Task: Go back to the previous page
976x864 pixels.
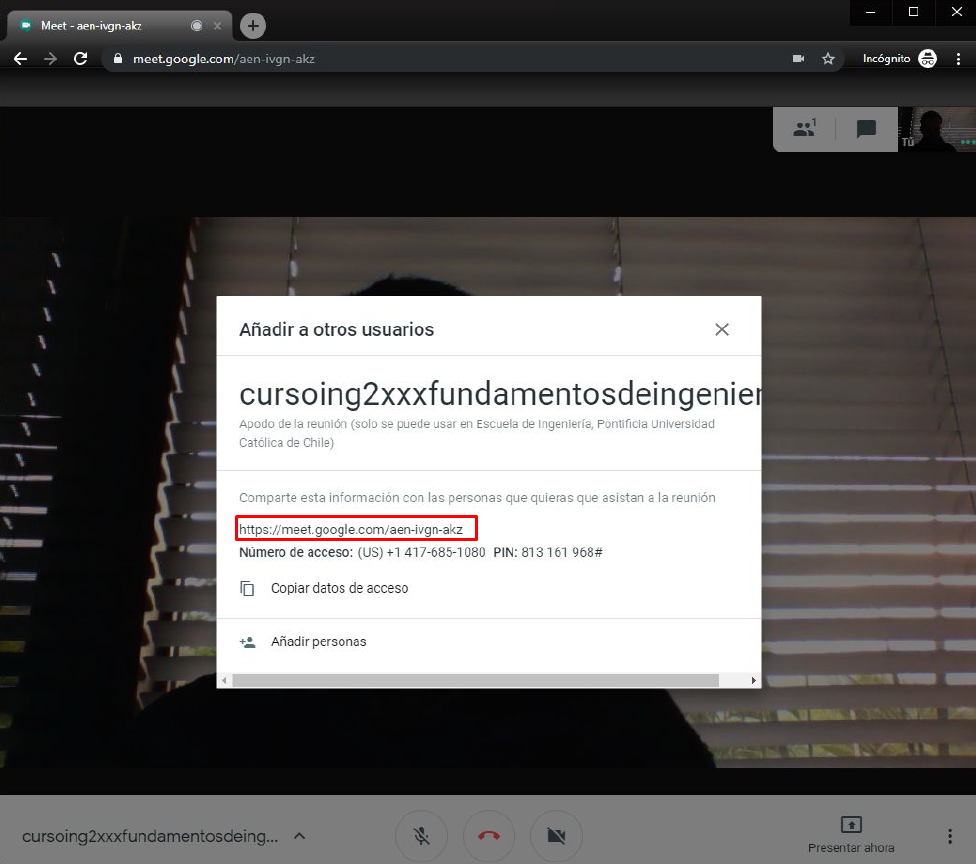Action: point(21,59)
